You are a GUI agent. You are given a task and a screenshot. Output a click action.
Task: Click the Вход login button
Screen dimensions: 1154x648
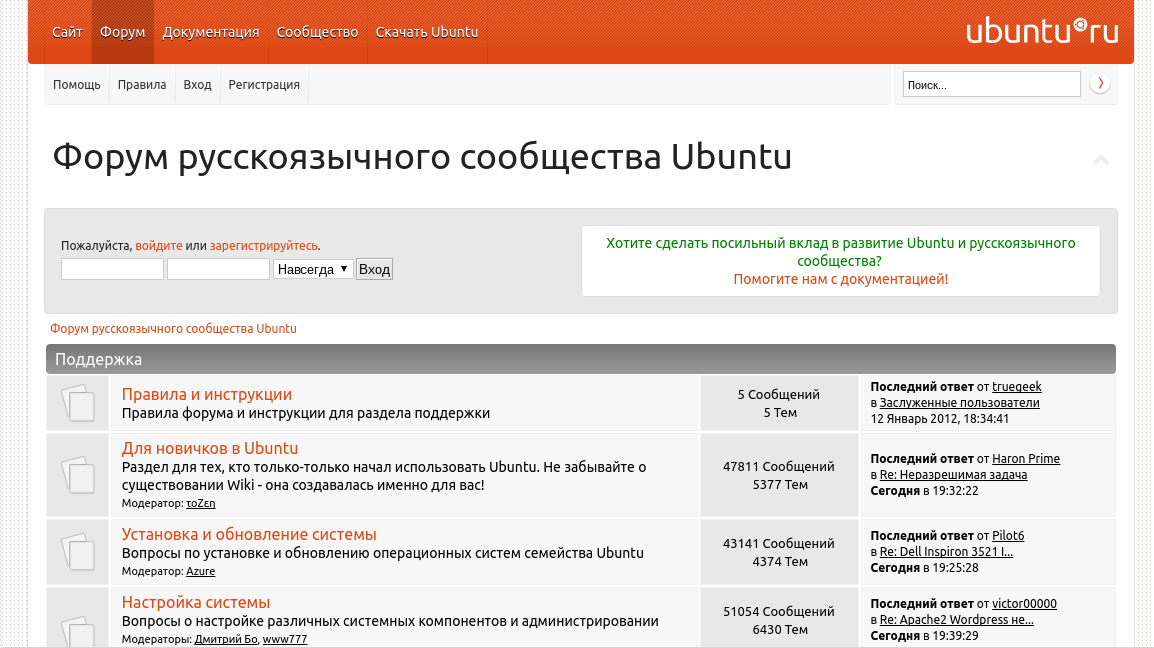[x=374, y=270]
